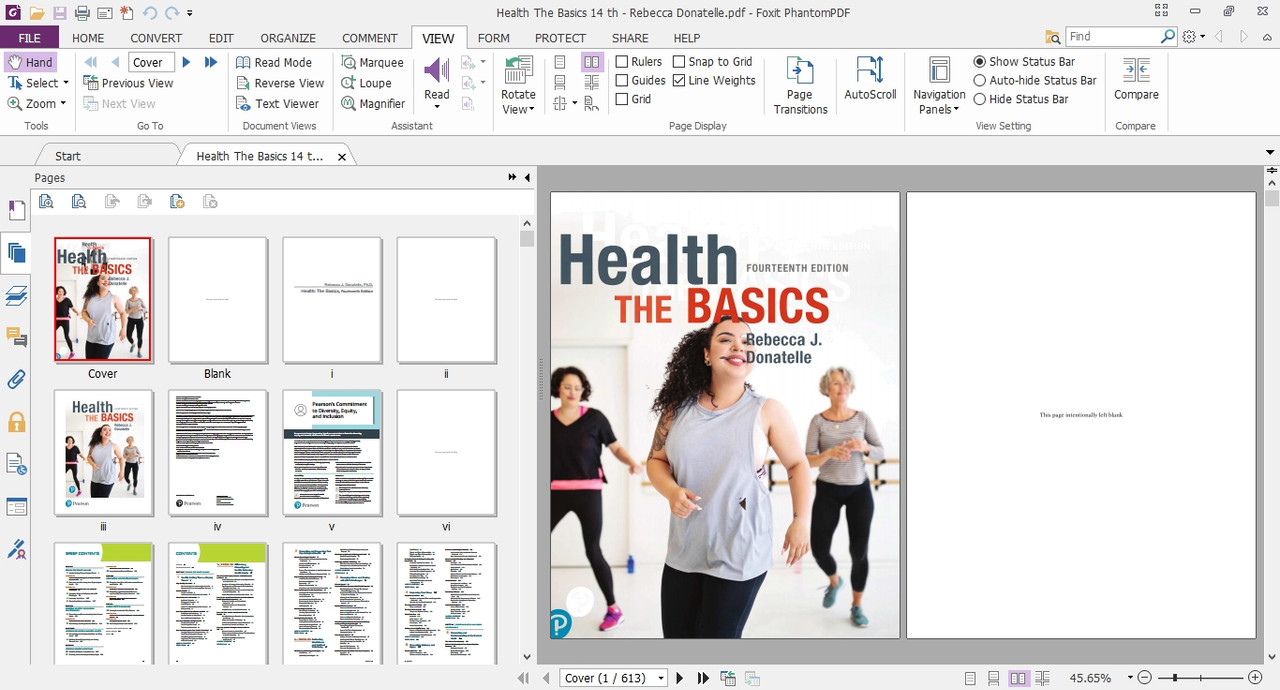
Task: Enable the Guides checkbox
Action: pos(621,81)
